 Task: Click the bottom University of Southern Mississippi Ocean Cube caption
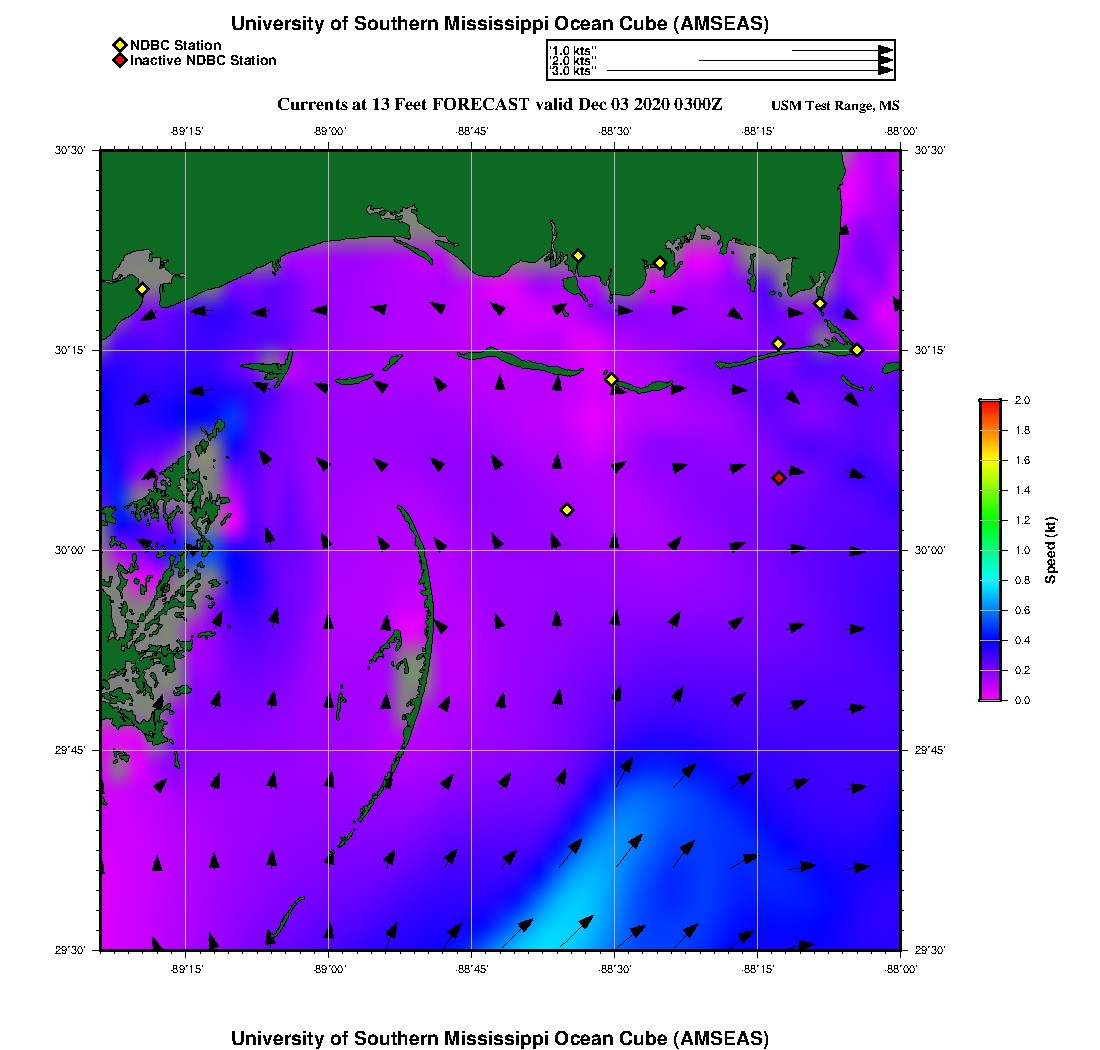499,1038
